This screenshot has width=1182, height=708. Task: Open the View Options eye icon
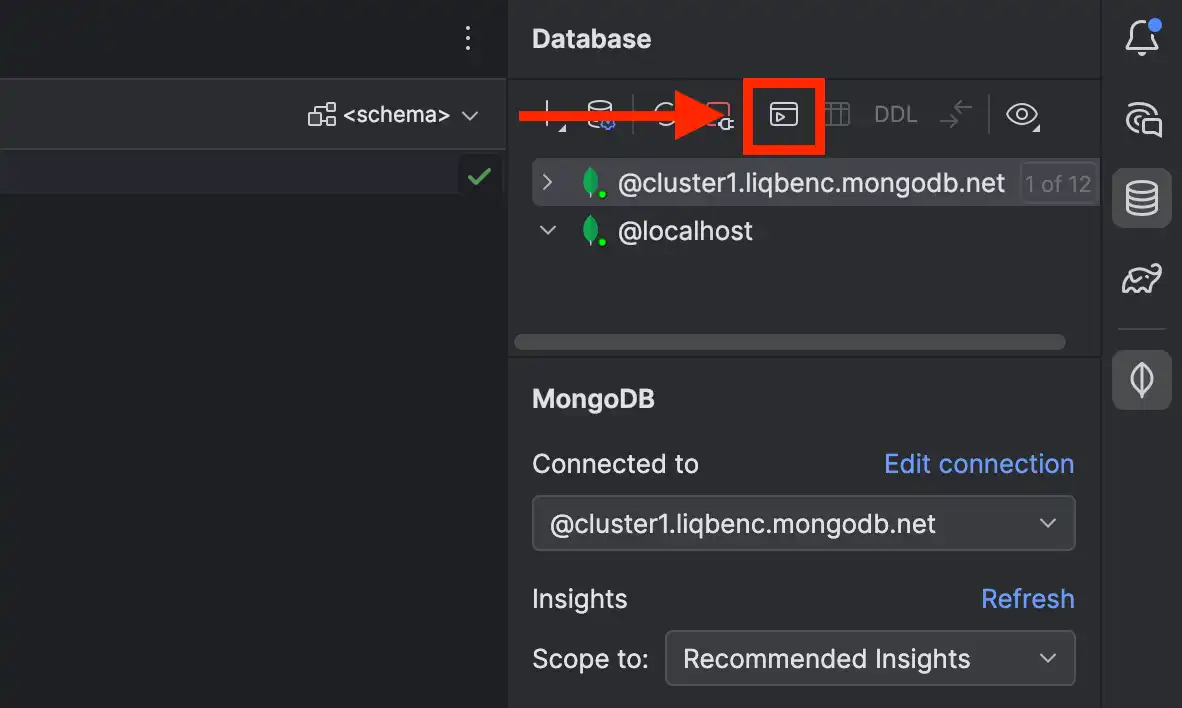(x=1022, y=114)
